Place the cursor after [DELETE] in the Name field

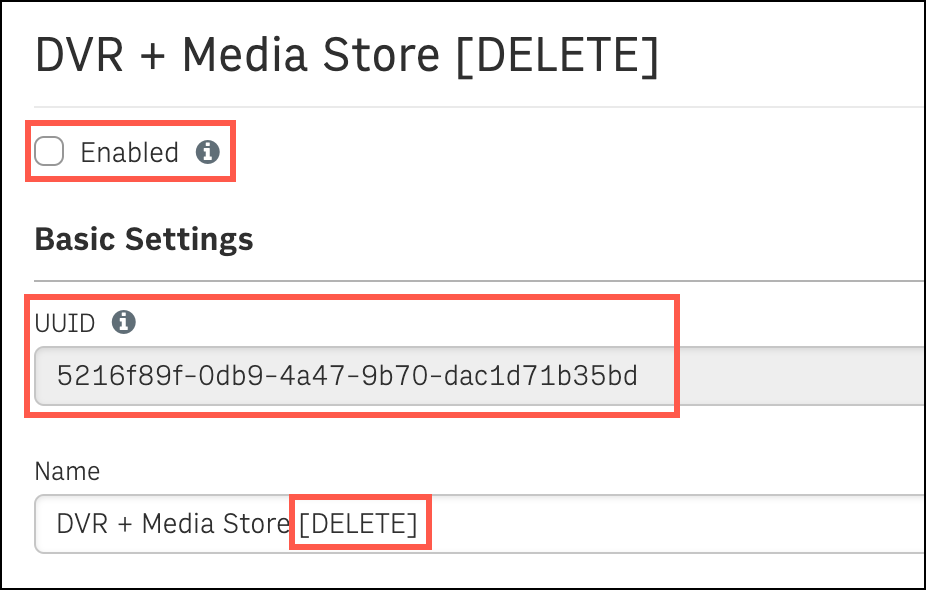click(x=420, y=524)
